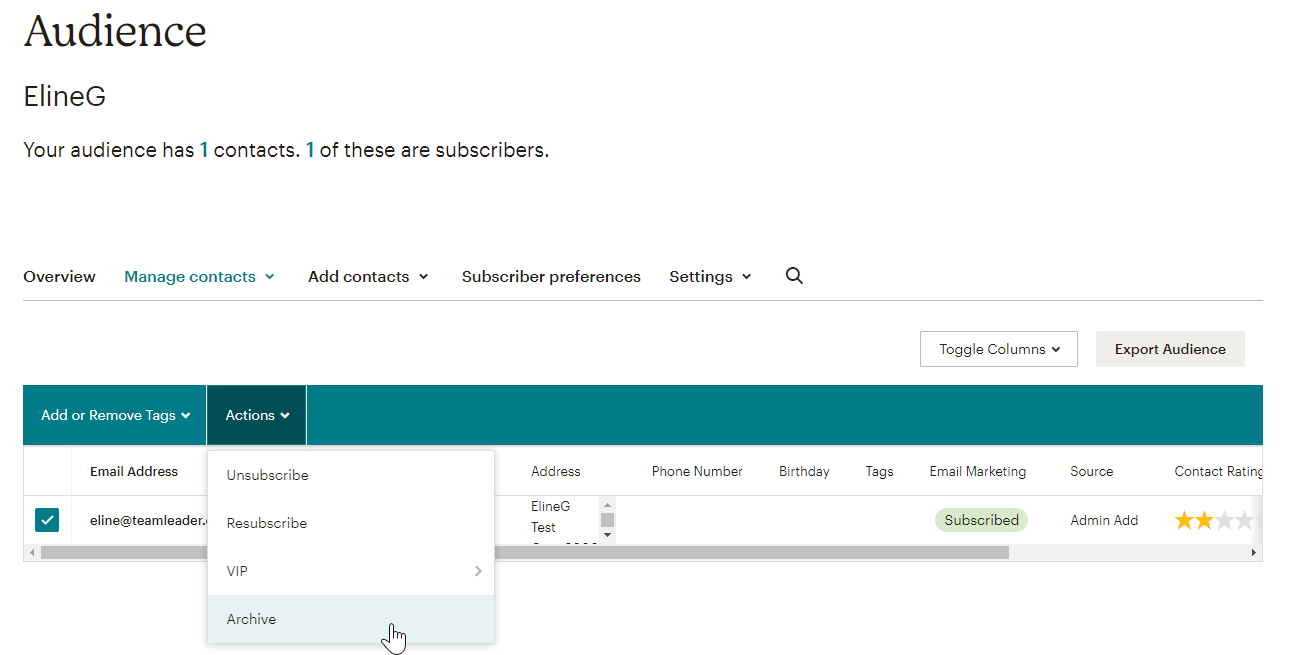The width and height of the screenshot is (1309, 655).
Task: Open the Settings dropdown
Action: (709, 276)
